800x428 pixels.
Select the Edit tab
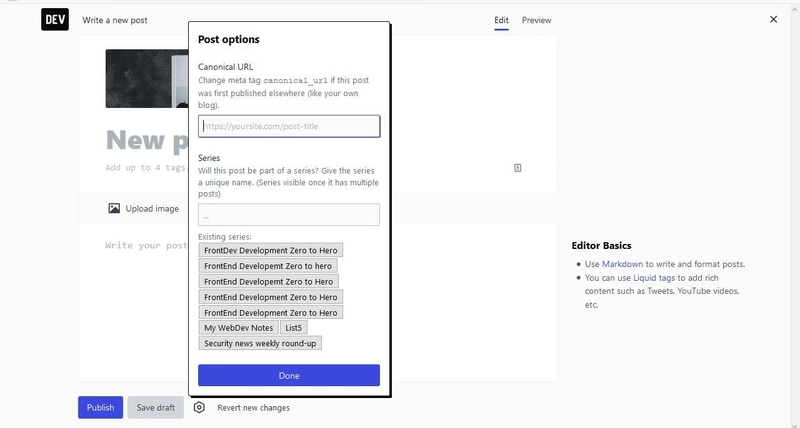(x=501, y=20)
